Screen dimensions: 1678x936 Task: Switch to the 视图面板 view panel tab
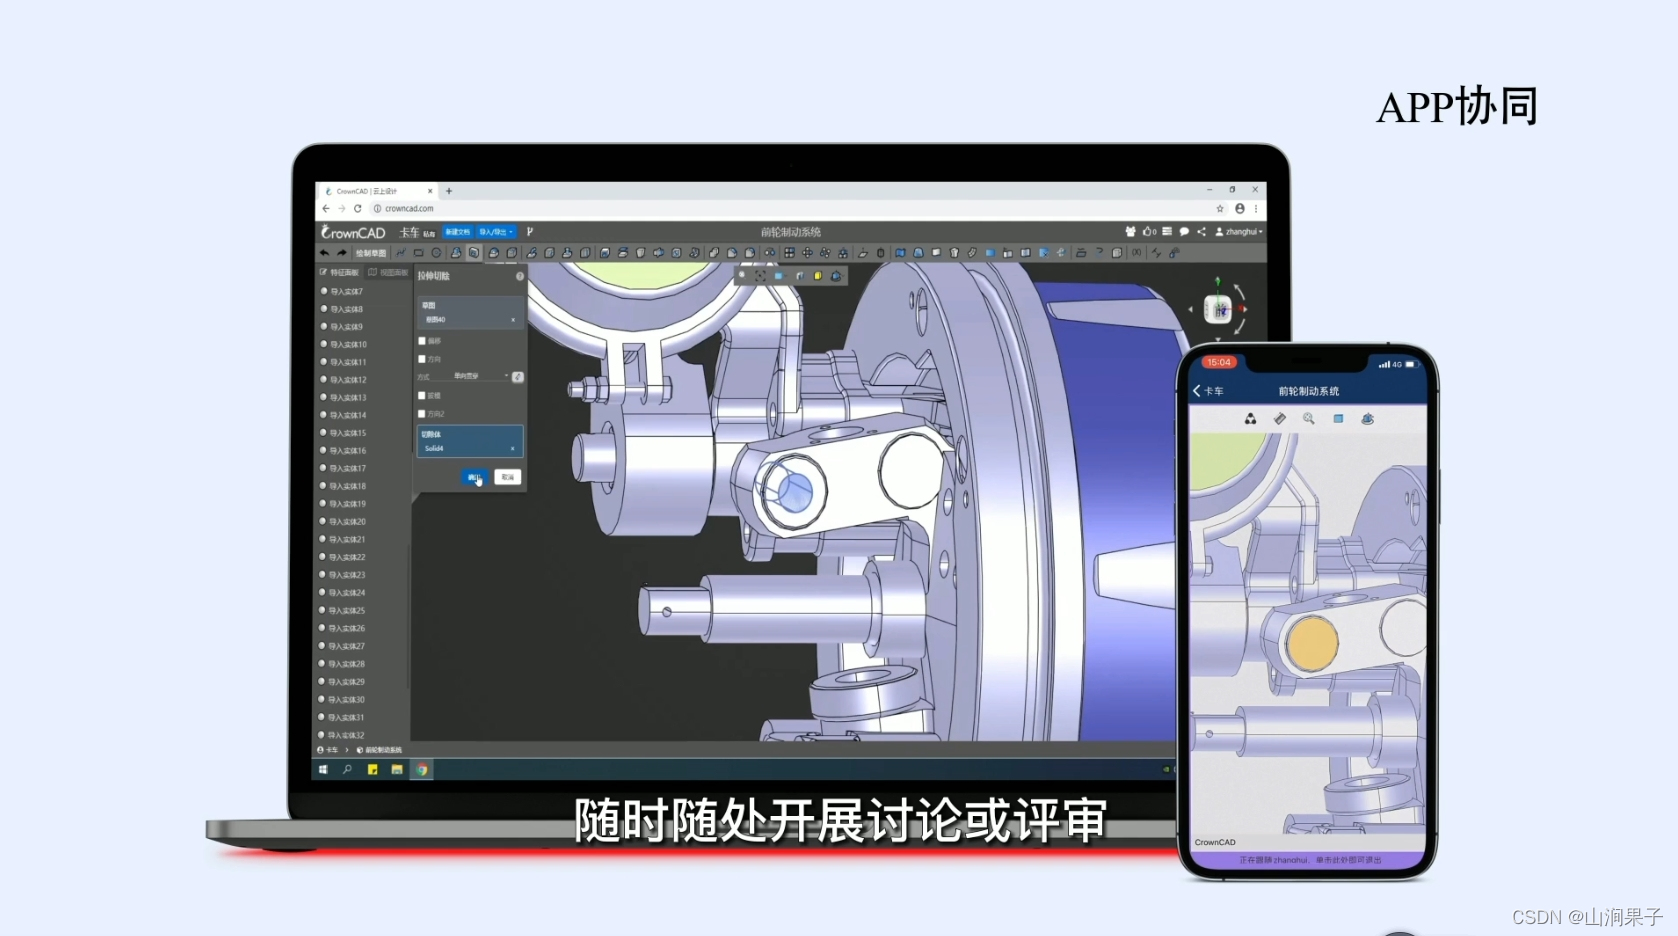(x=388, y=272)
